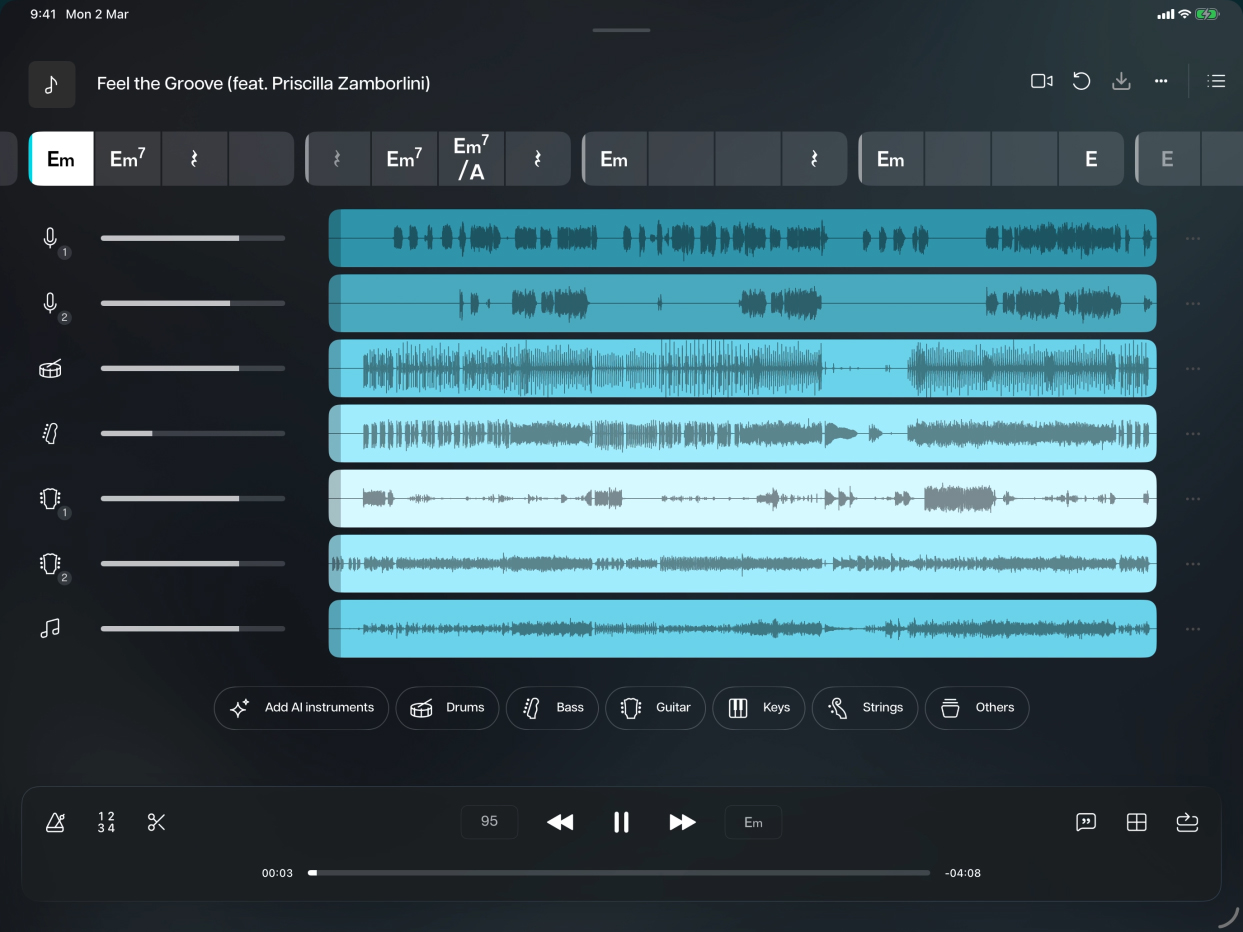This screenshot has height=932, width=1243.
Task: Open the Guitar instrument category
Action: [655, 708]
